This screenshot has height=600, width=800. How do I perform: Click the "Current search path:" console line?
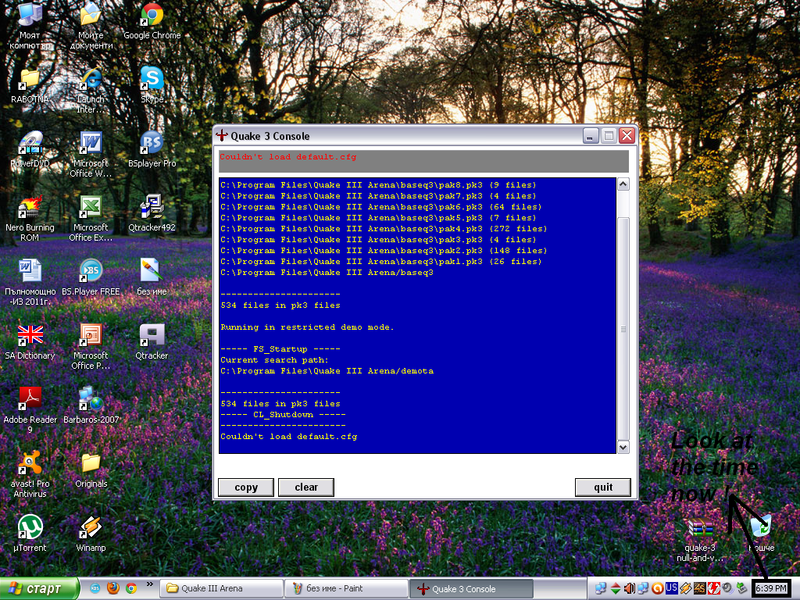pyautogui.click(x=274, y=360)
